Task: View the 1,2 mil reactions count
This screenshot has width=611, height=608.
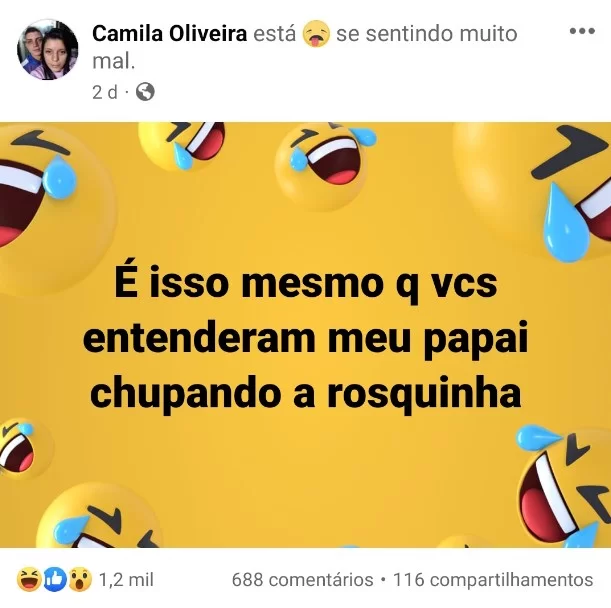Action: point(126,580)
